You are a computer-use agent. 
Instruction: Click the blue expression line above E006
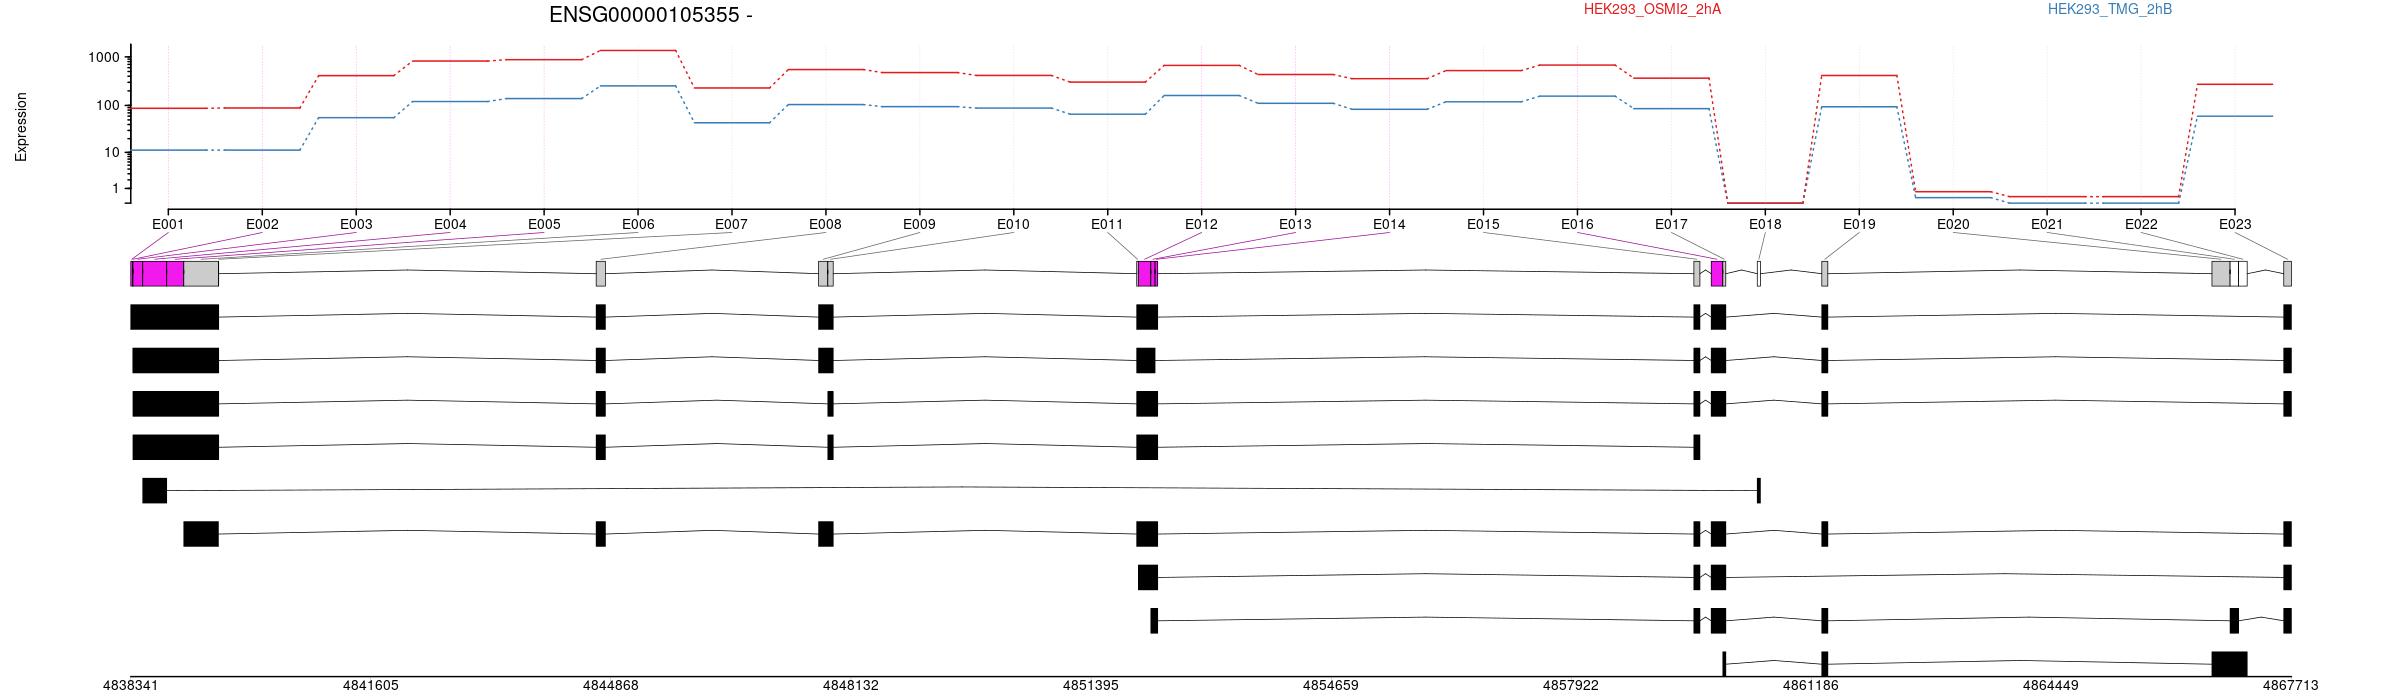pyautogui.click(x=638, y=86)
